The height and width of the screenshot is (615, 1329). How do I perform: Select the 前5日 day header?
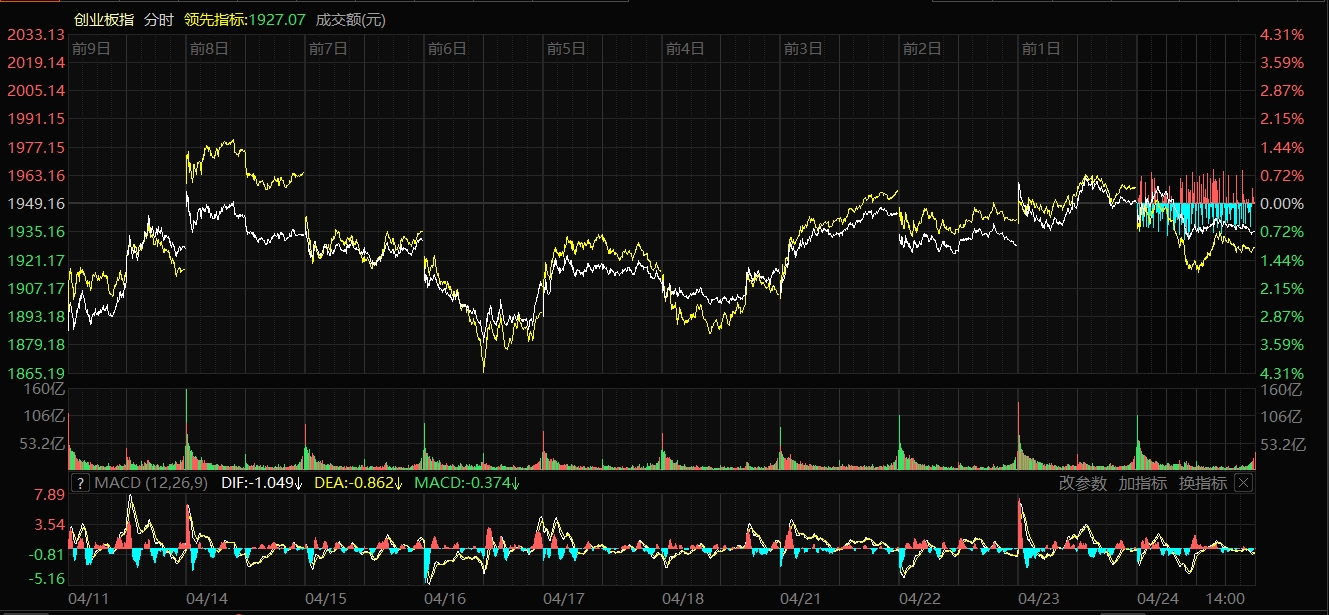(566, 47)
